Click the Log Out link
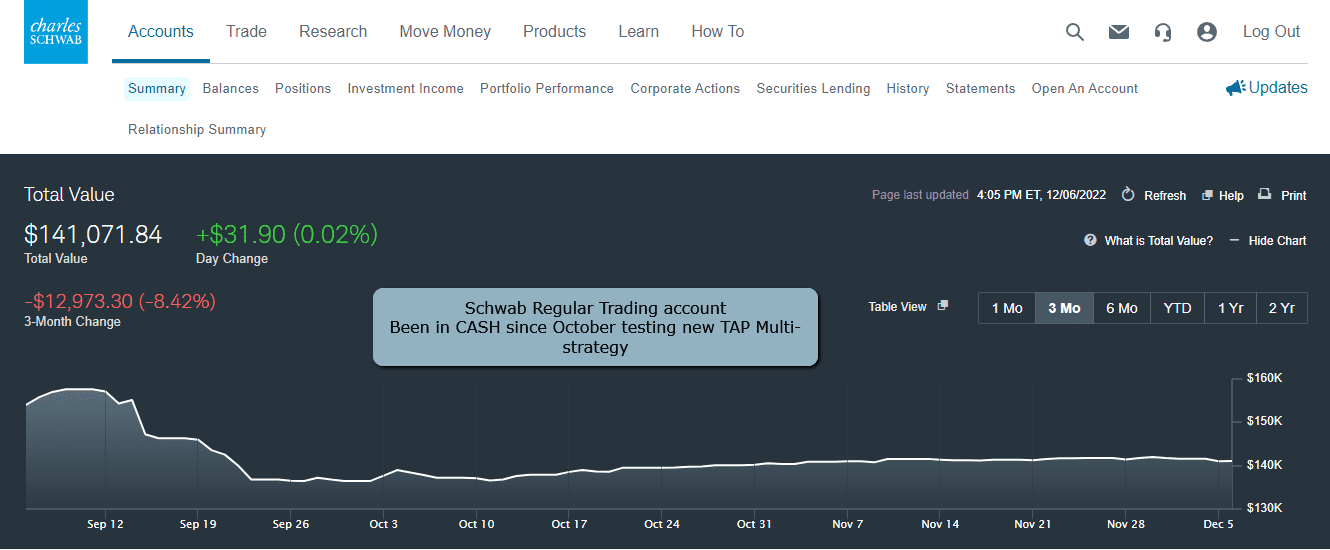1330x550 pixels. 1271,32
